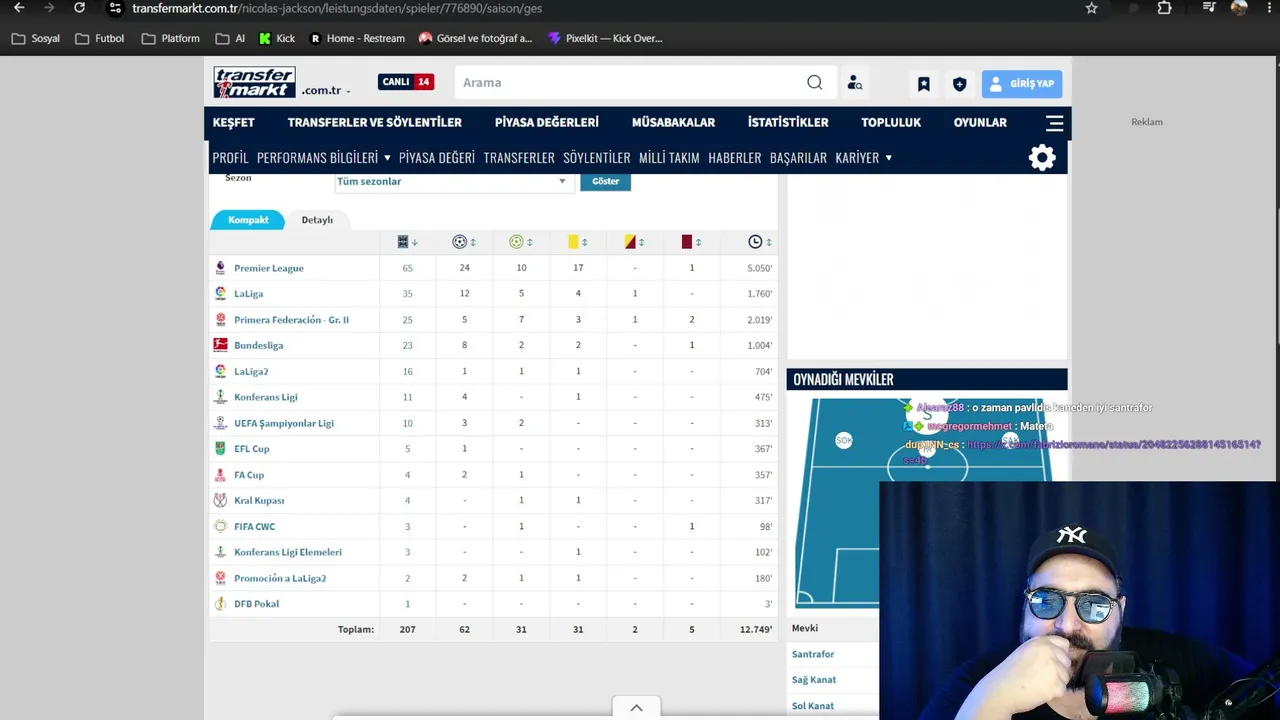The width and height of the screenshot is (1280, 720).
Task: Open TRANSFERLER VE SÖYLENTİLER menu
Action: pyautogui.click(x=375, y=122)
